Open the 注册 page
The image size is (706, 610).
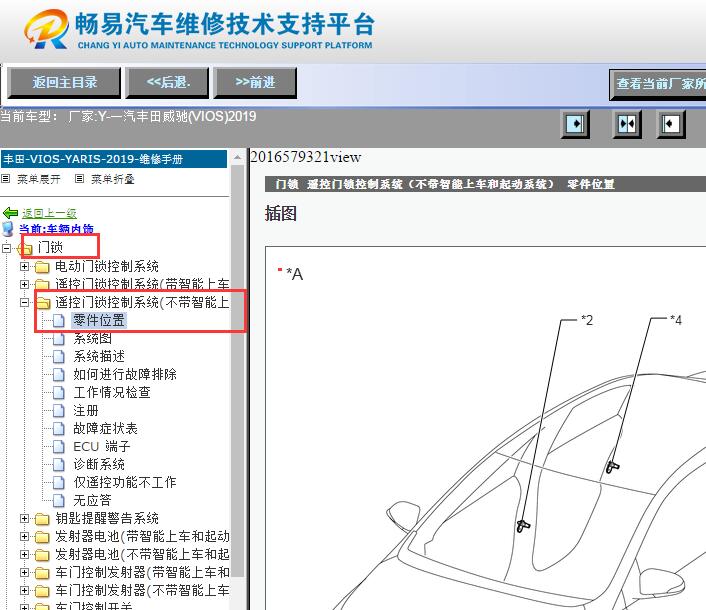click(86, 410)
